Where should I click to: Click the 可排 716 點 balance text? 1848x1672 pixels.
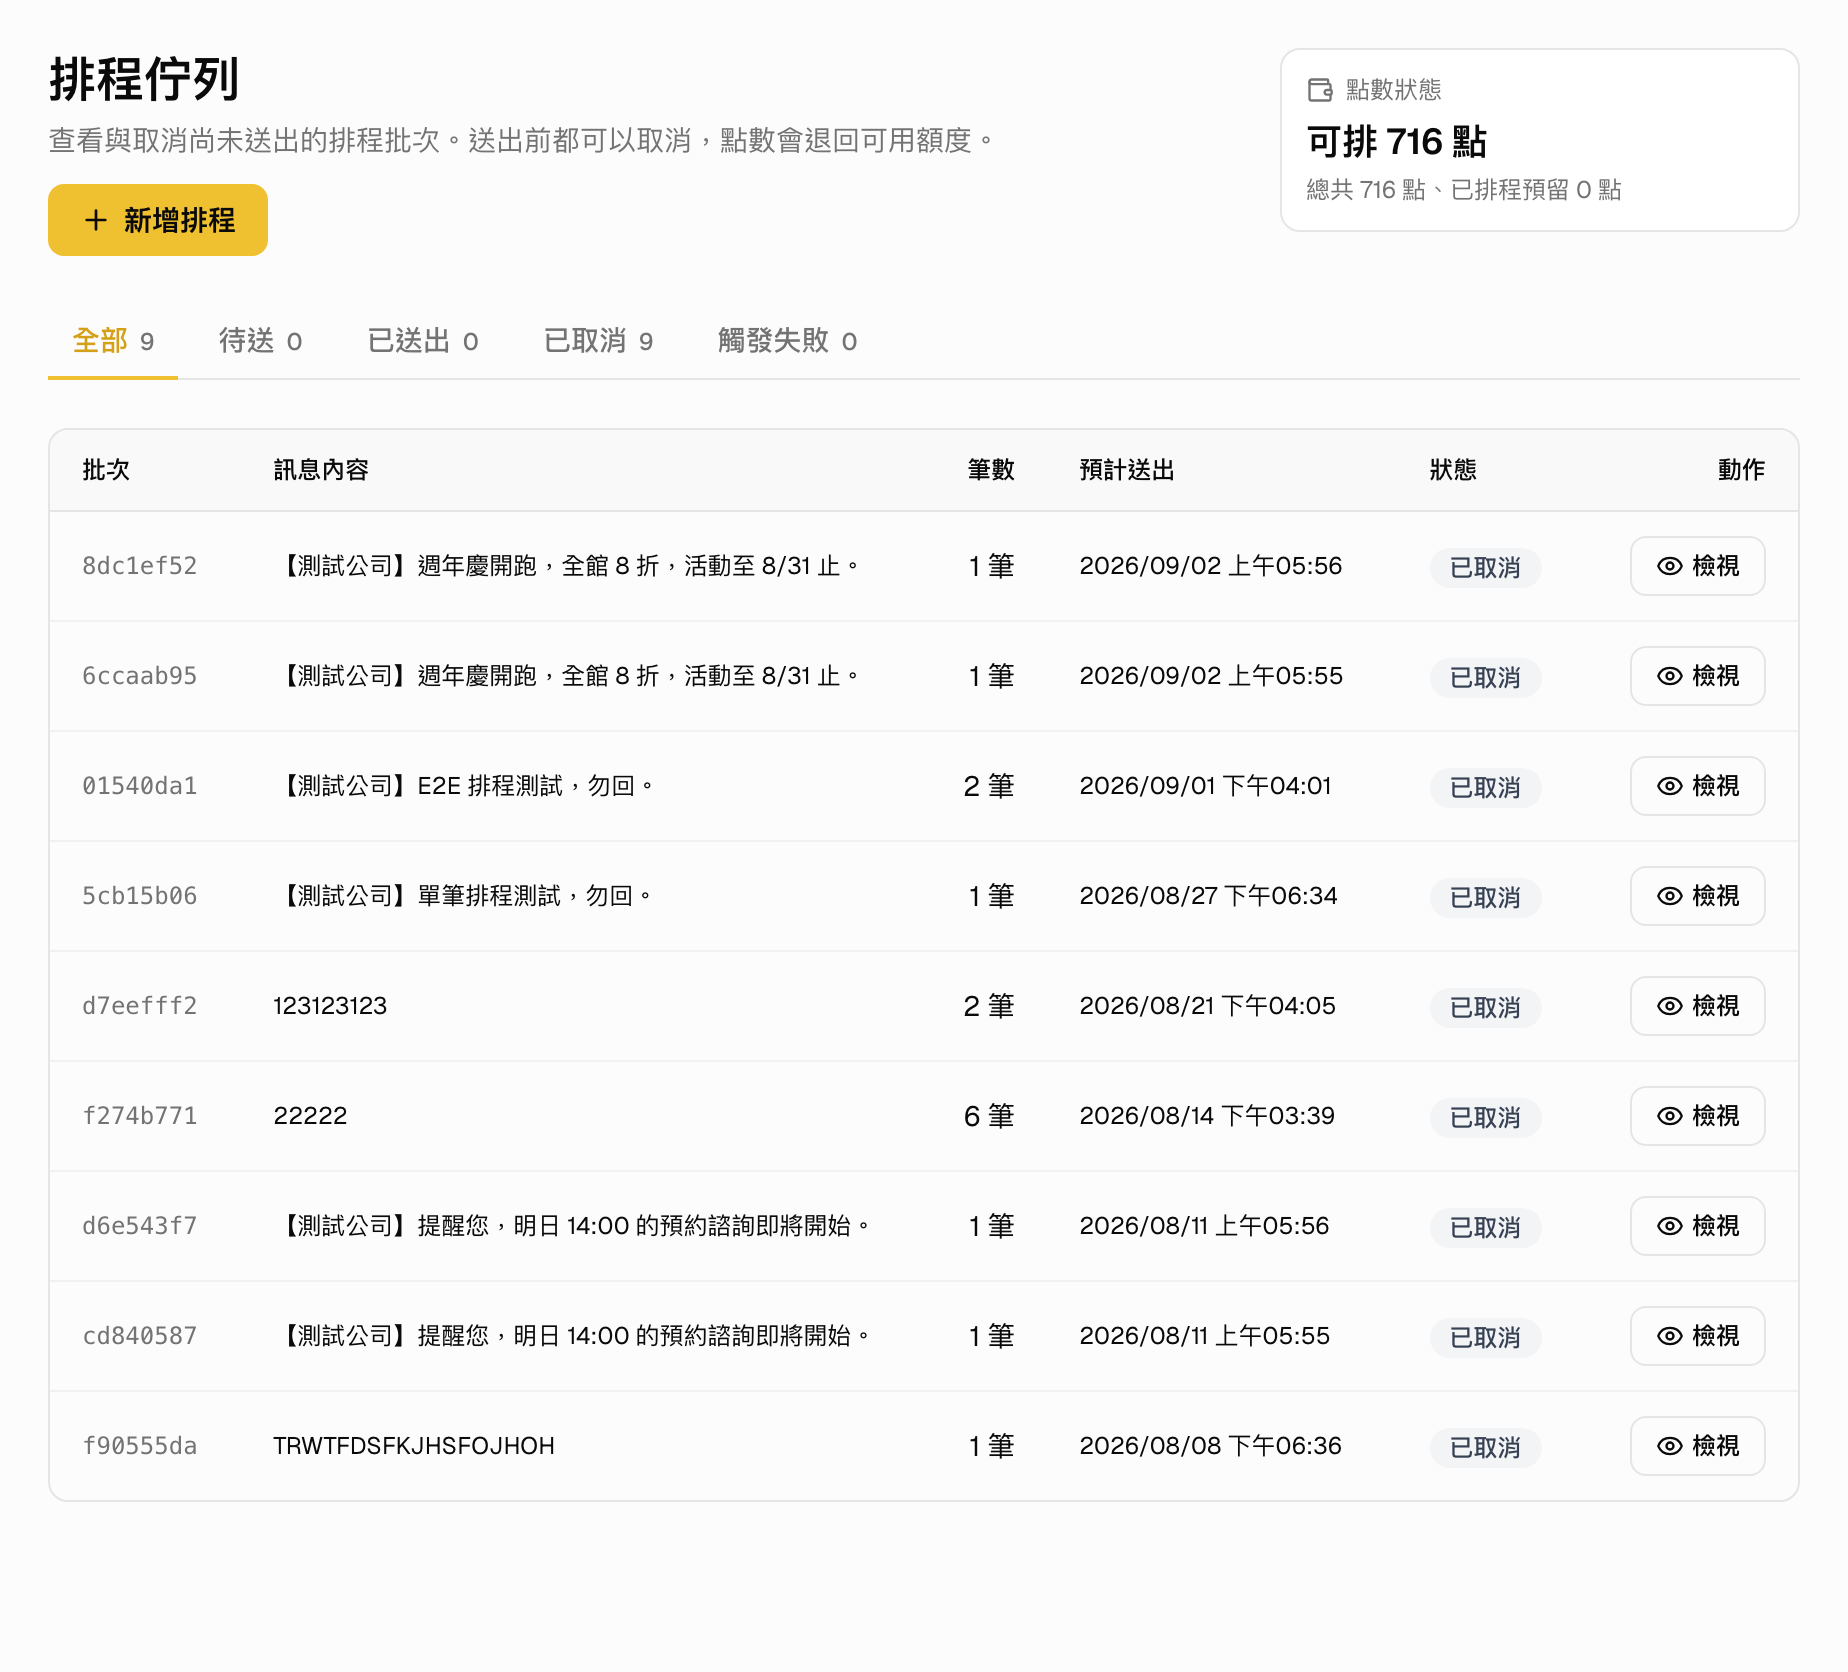pos(1397,142)
